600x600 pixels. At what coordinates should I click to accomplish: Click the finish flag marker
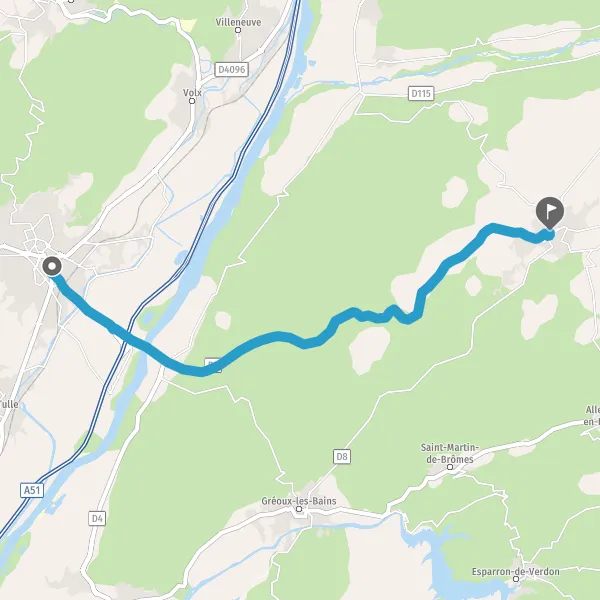click(550, 213)
